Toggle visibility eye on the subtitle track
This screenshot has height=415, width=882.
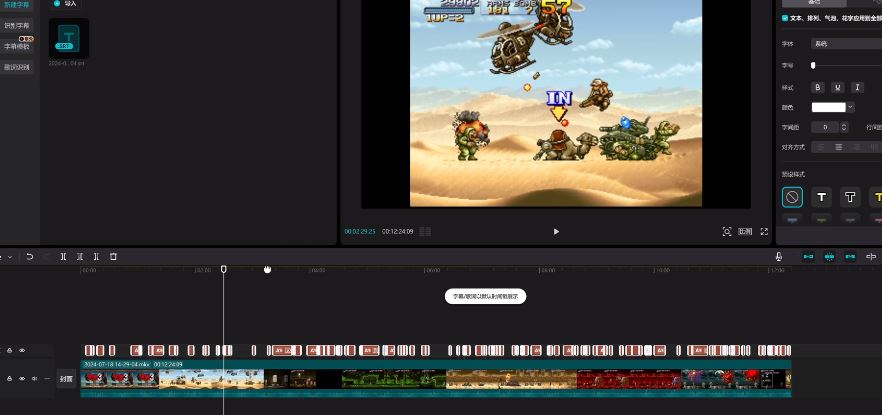point(22,350)
